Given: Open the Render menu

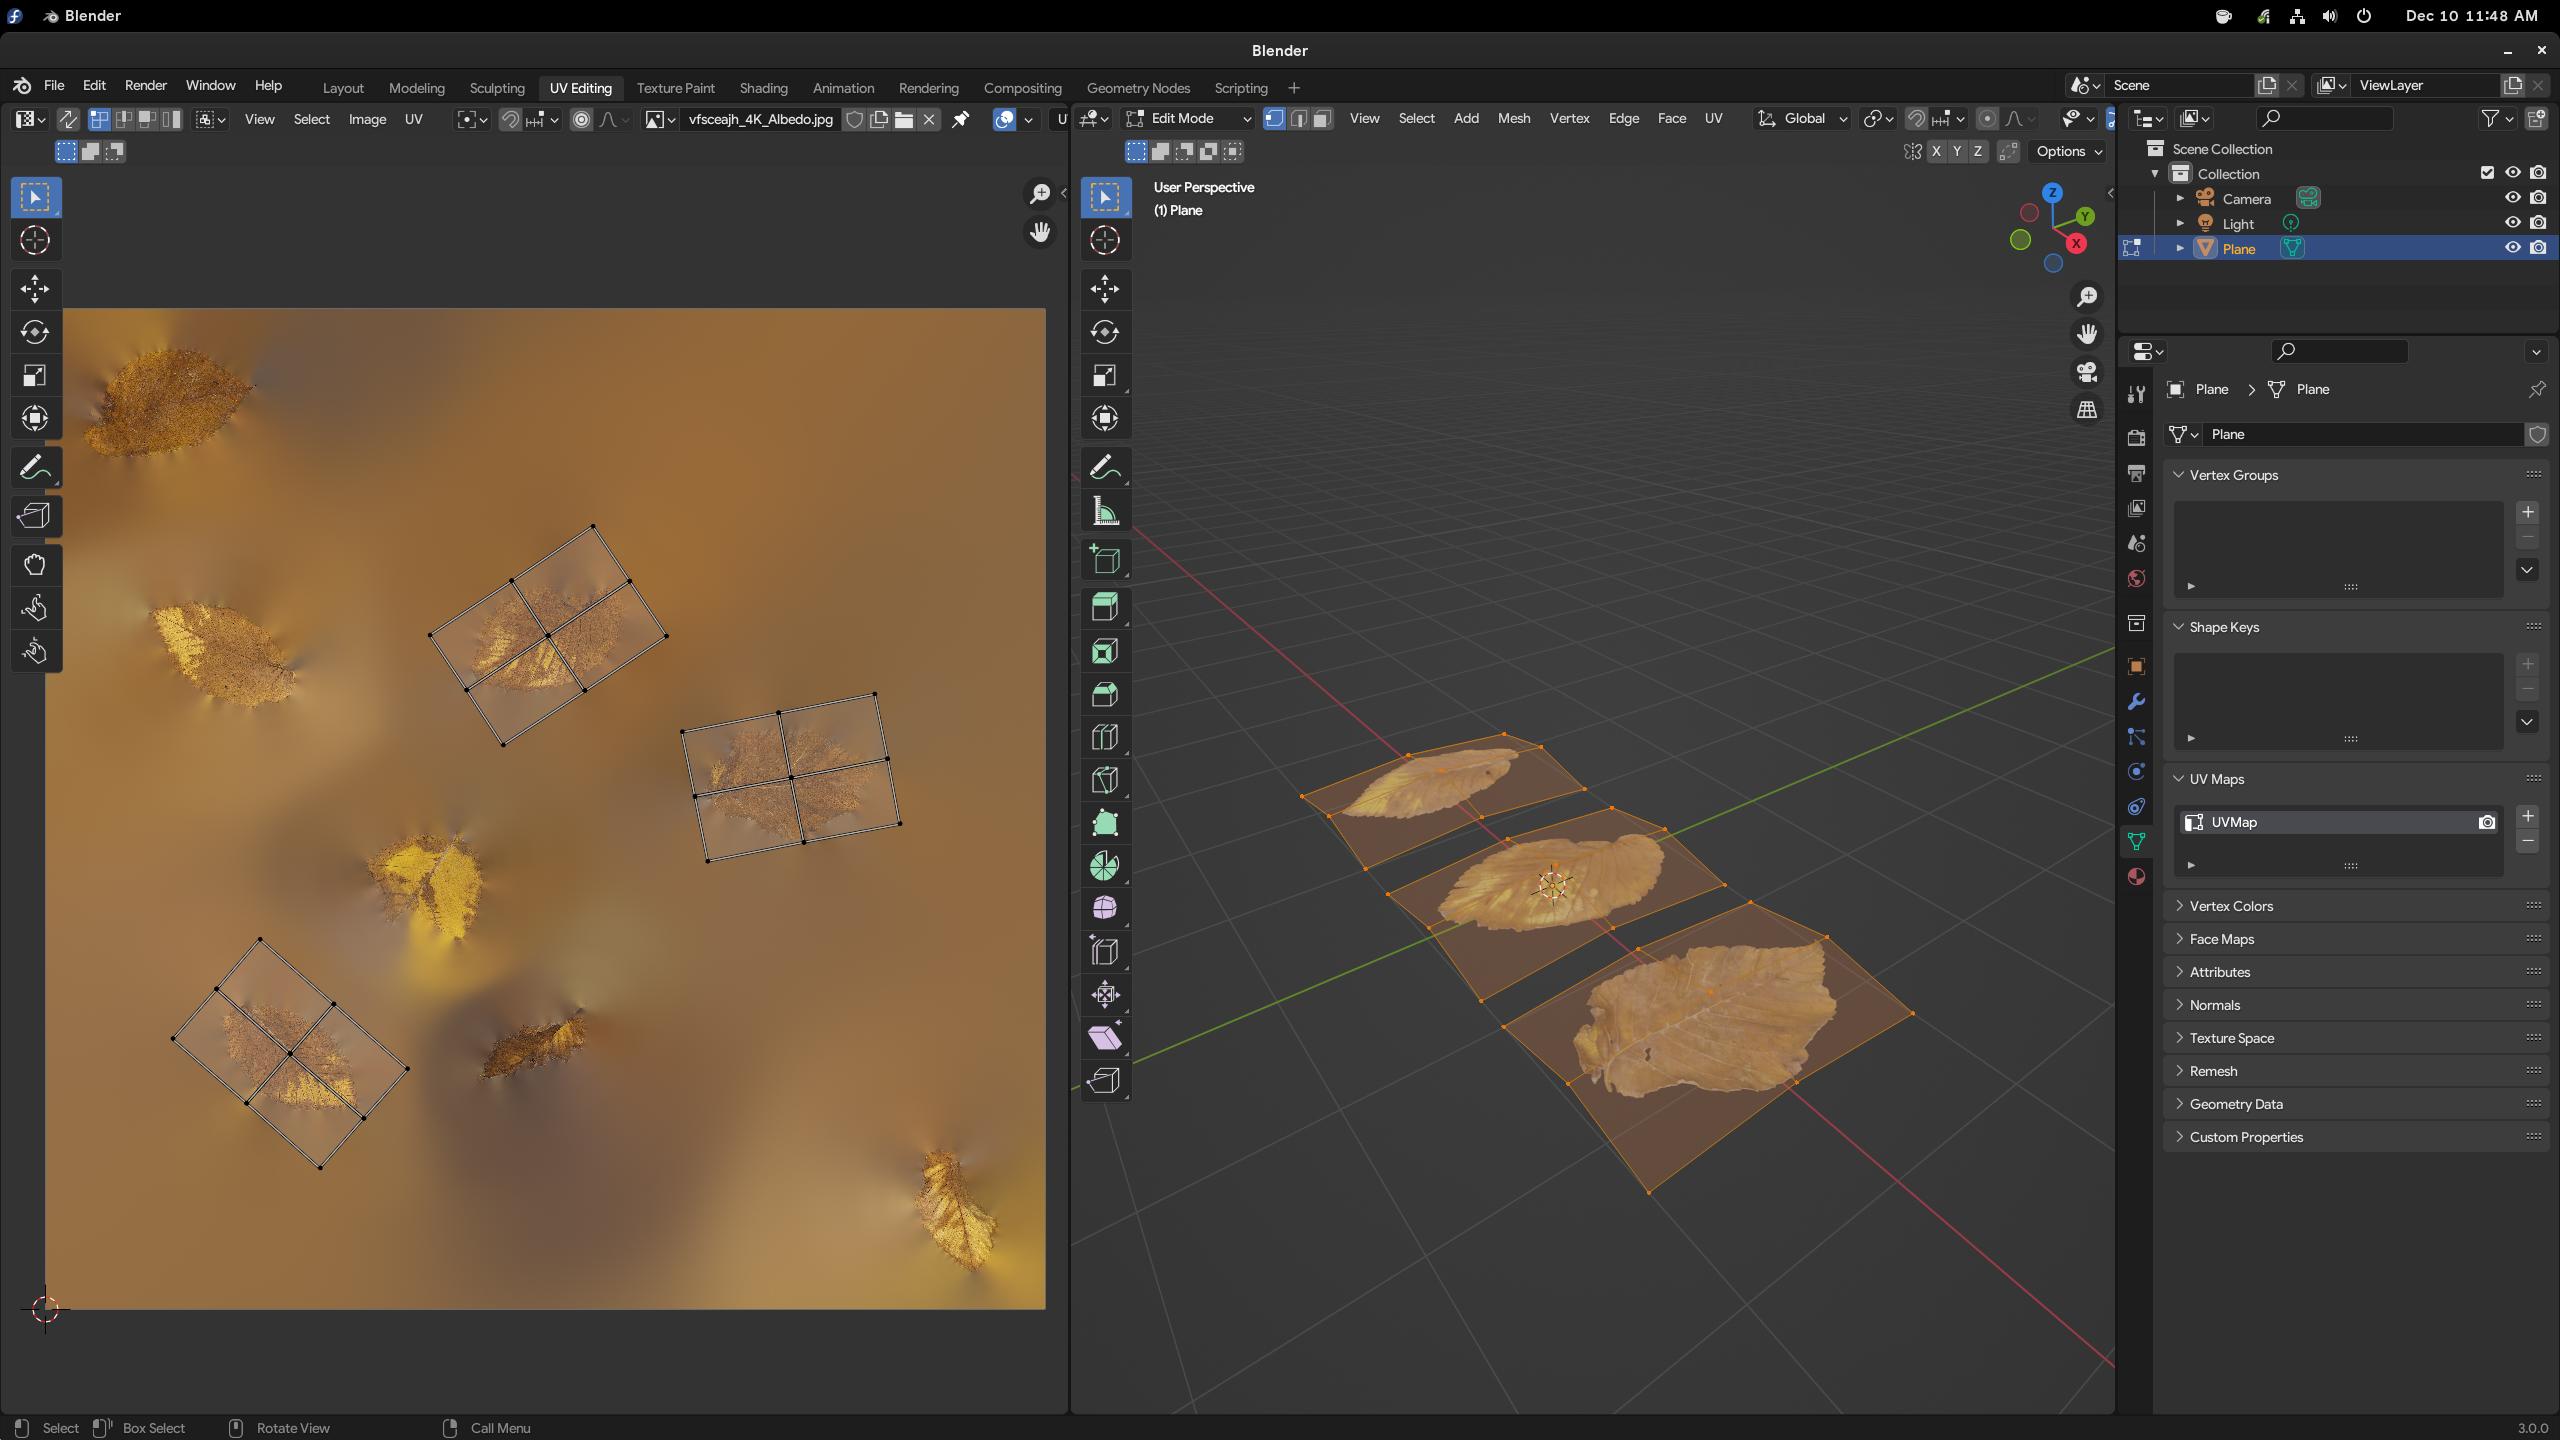Looking at the screenshot, I should (x=145, y=86).
